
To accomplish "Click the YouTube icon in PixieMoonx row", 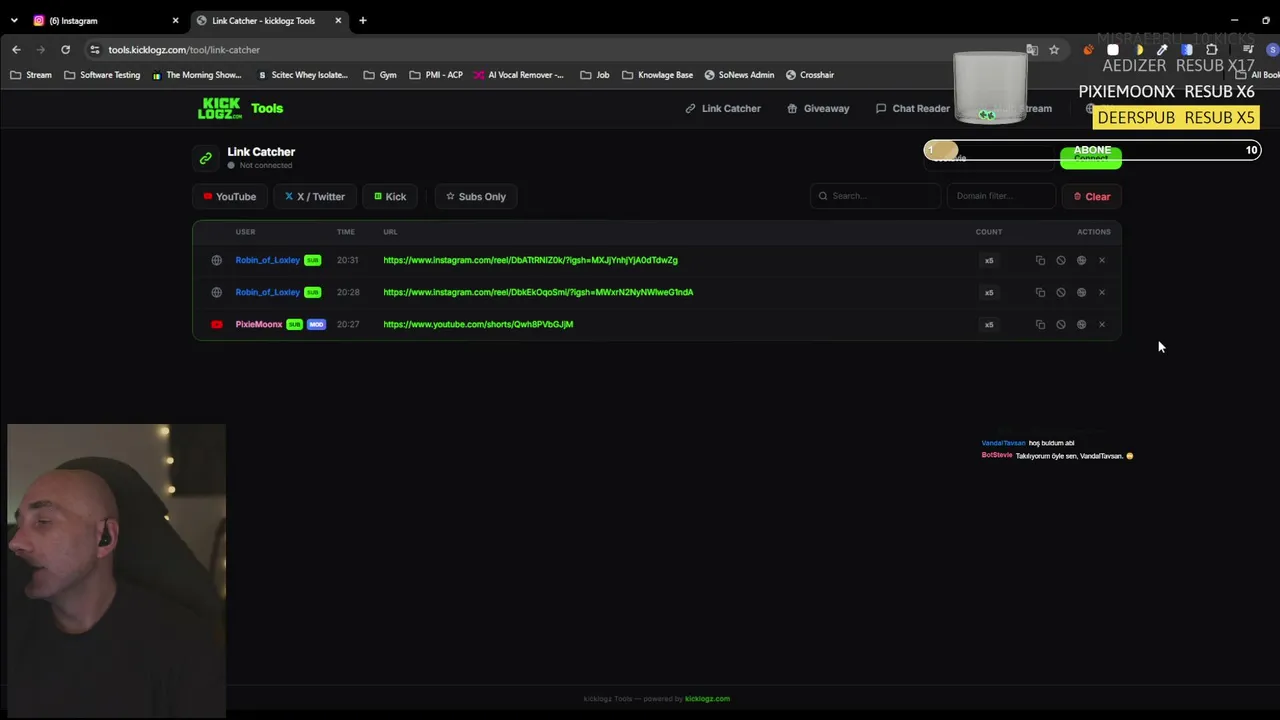I will [x=217, y=324].
